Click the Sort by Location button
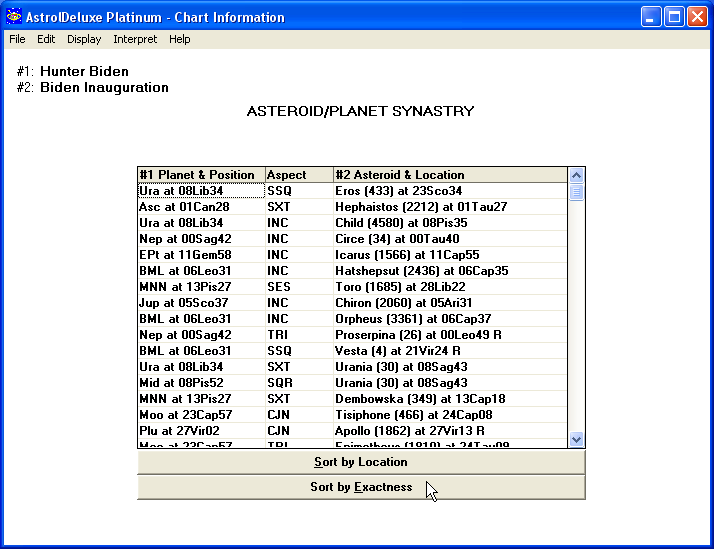 [361, 462]
